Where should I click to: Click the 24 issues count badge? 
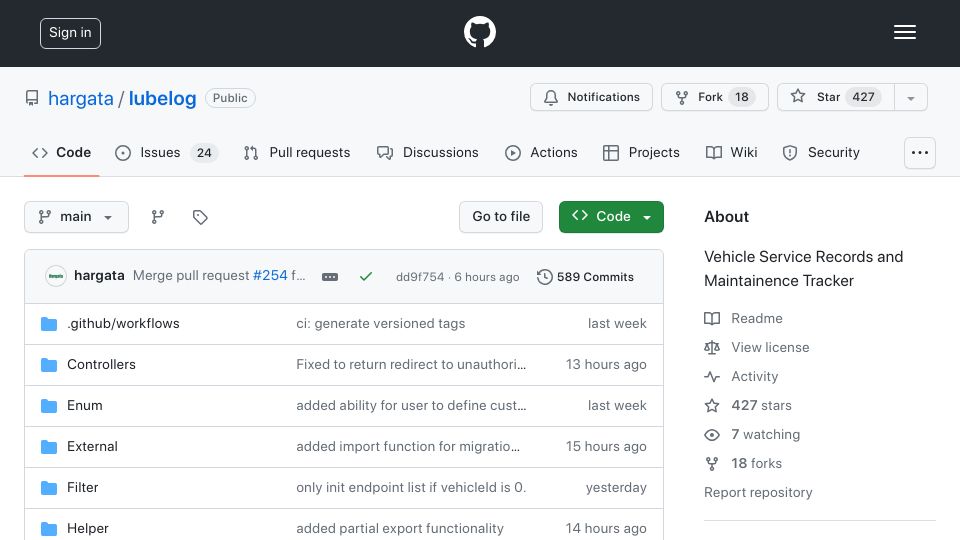(204, 153)
